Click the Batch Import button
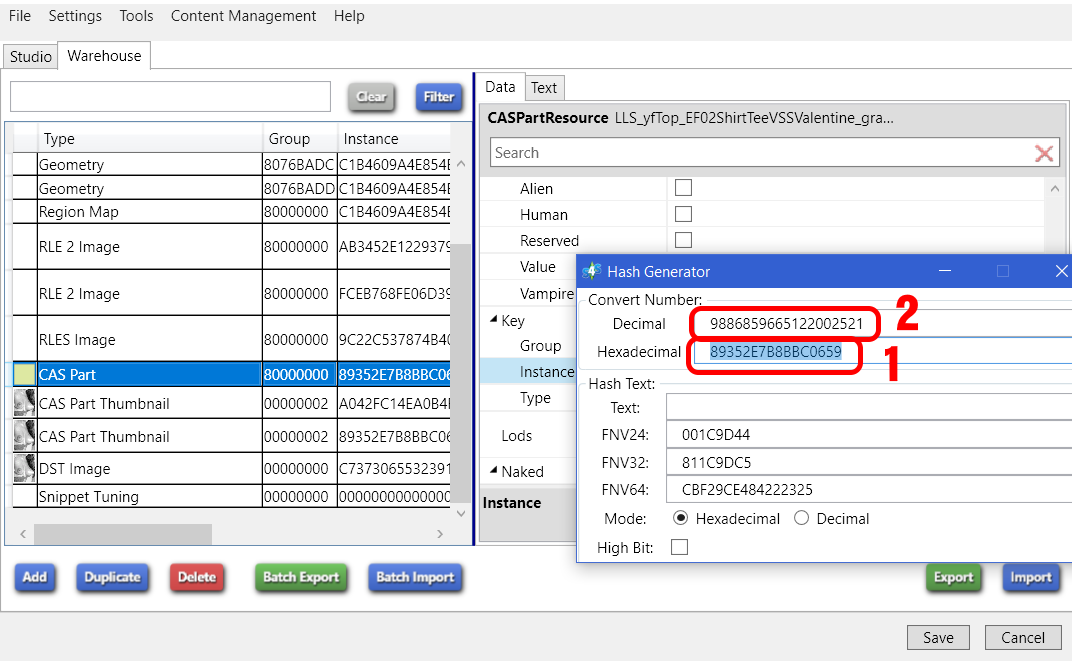This screenshot has height=661, width=1072. click(415, 577)
